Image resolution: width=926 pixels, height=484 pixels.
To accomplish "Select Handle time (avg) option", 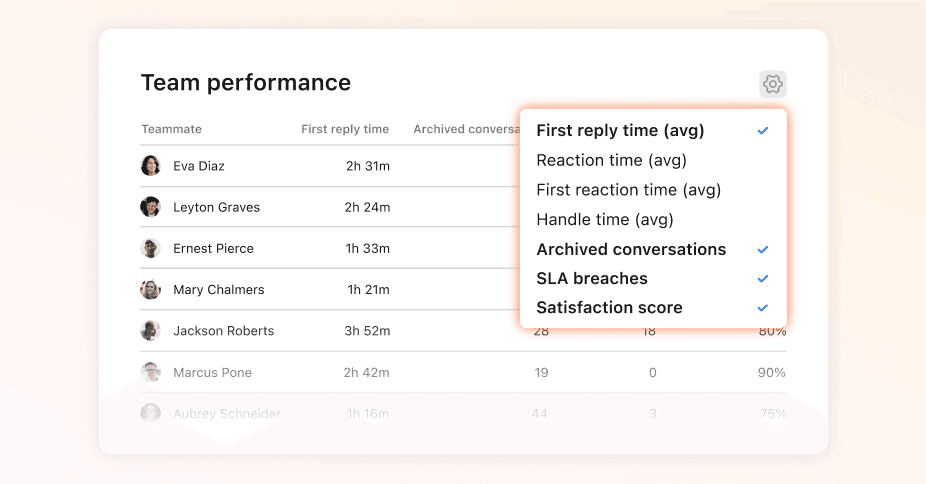I will (x=605, y=220).
